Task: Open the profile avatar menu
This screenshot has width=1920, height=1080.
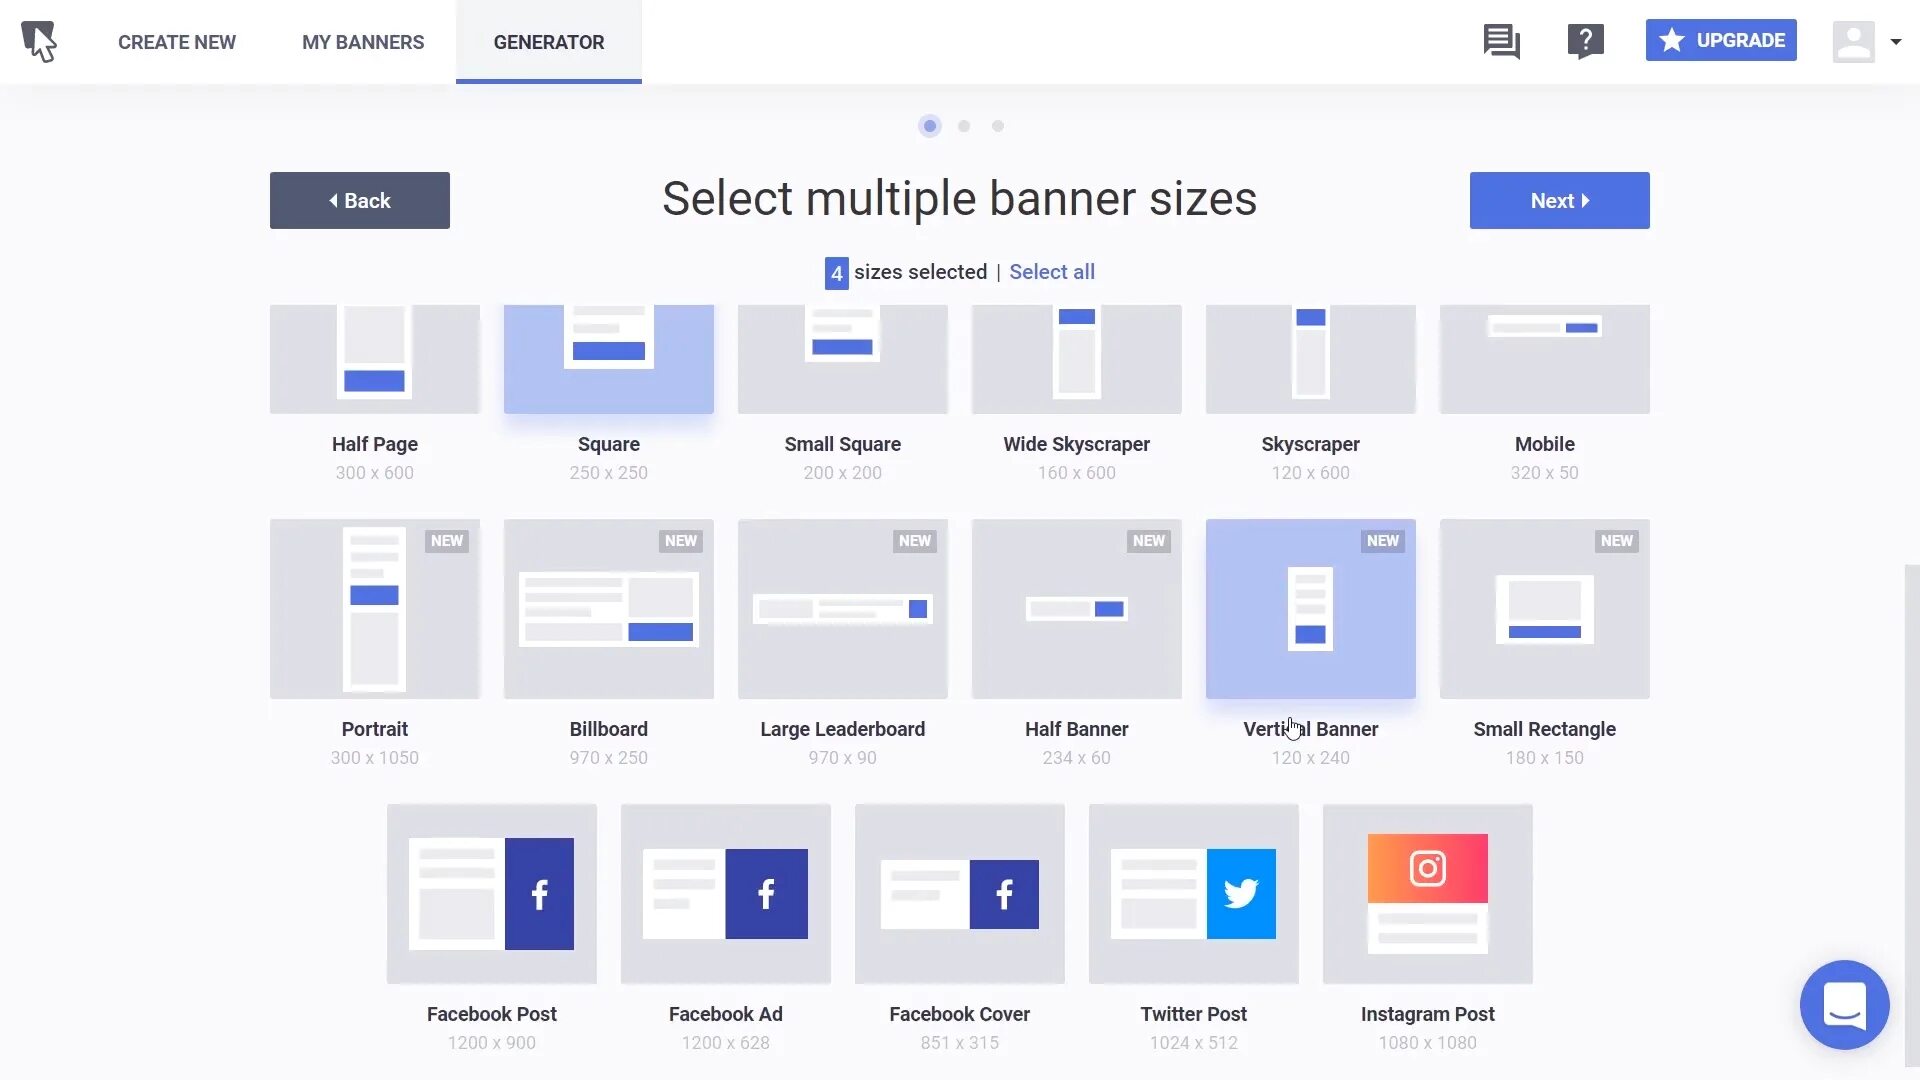Action: coord(1853,42)
